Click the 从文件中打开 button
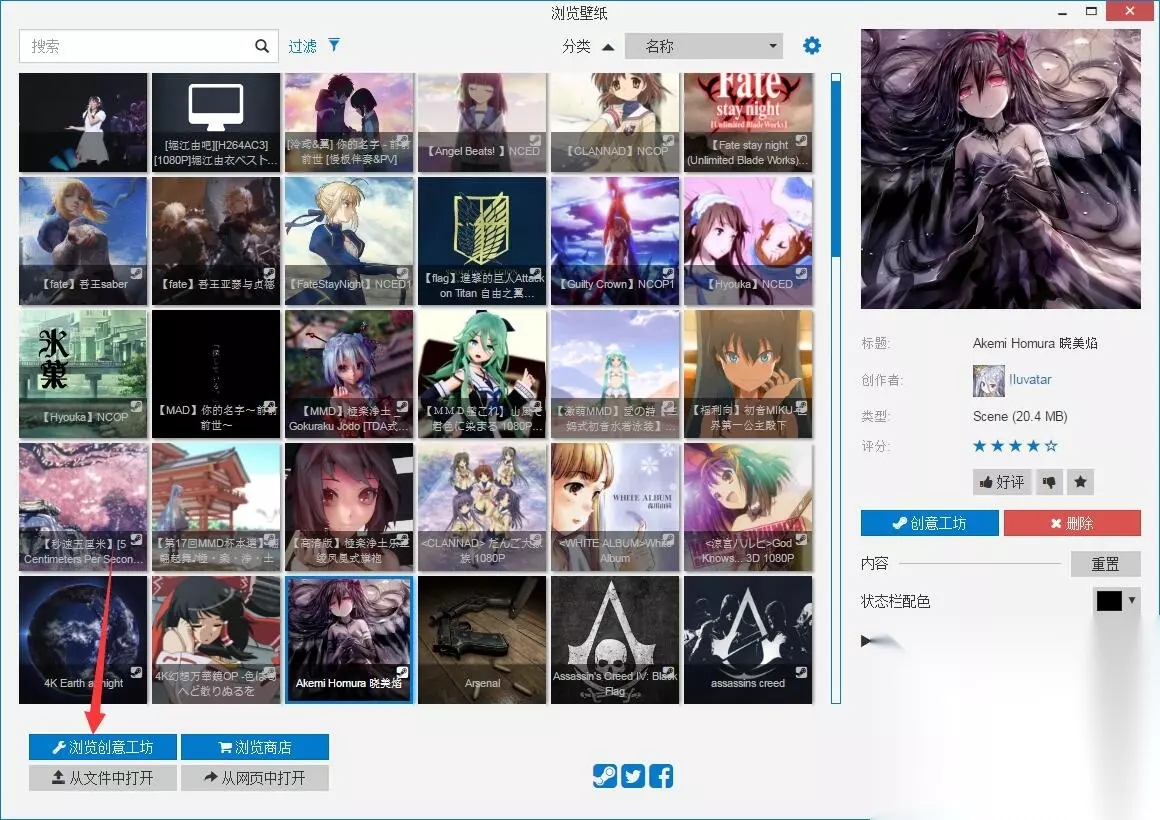Screen dimensions: 1160x820 103,778
